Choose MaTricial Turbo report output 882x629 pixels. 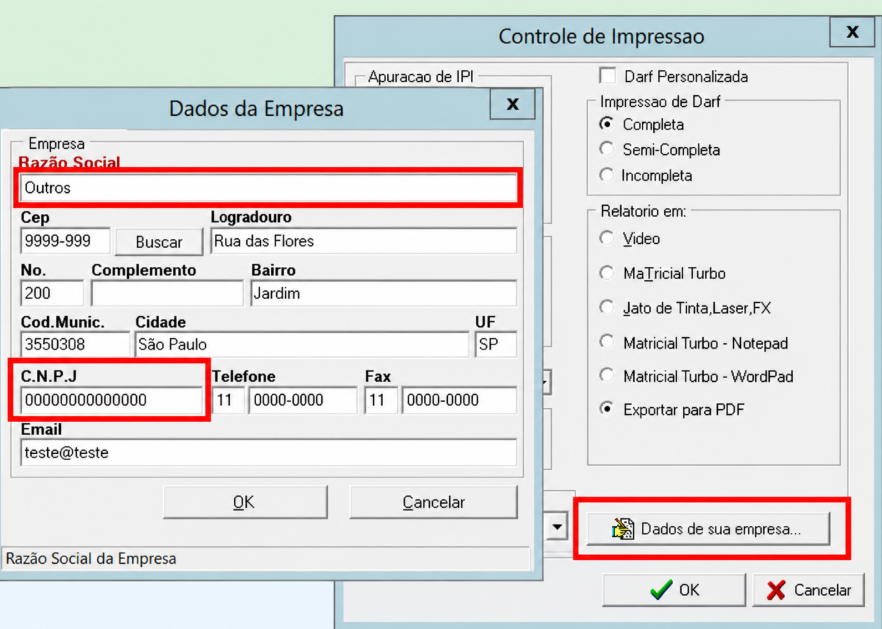pos(606,273)
